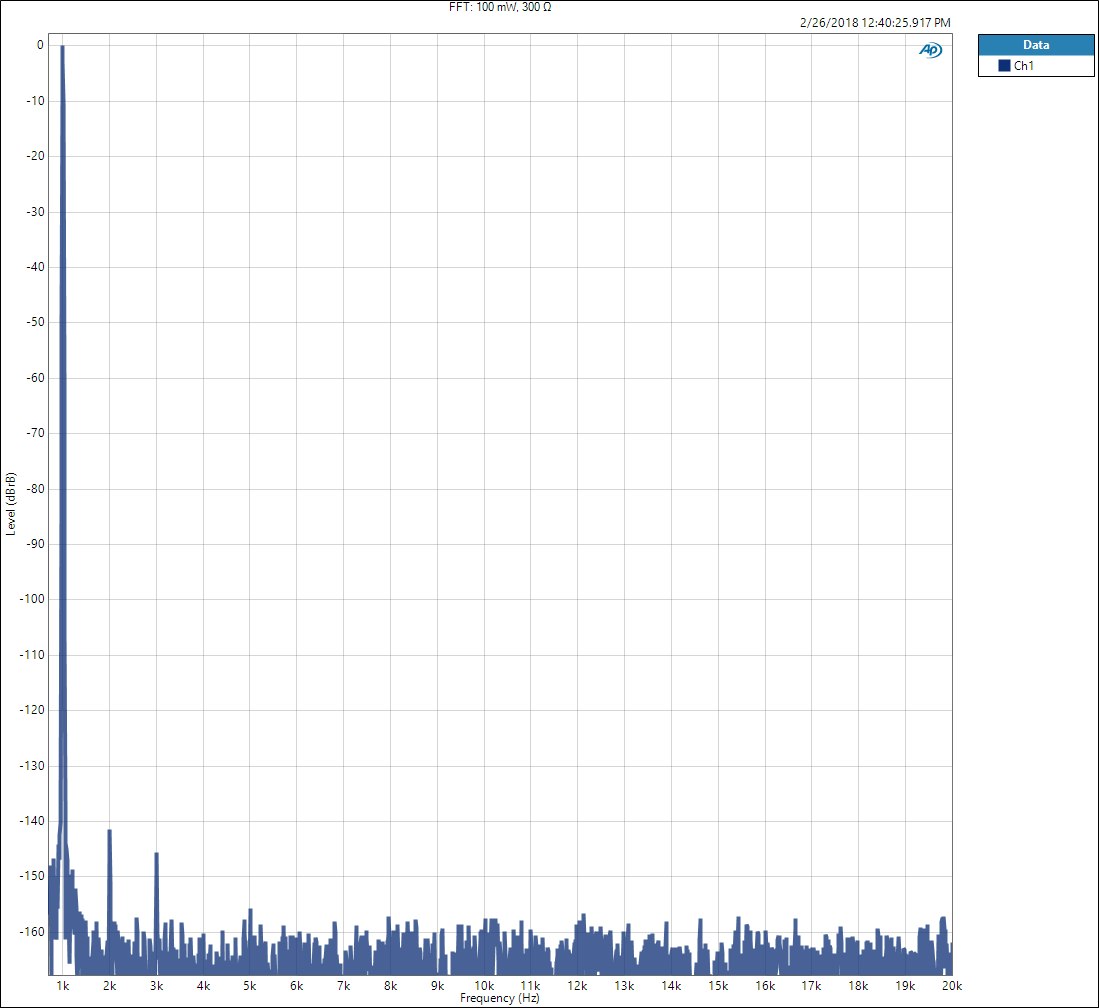Click the Ch1 blue color swatch in legend
This screenshot has height=1008, width=1099.
1004,66
